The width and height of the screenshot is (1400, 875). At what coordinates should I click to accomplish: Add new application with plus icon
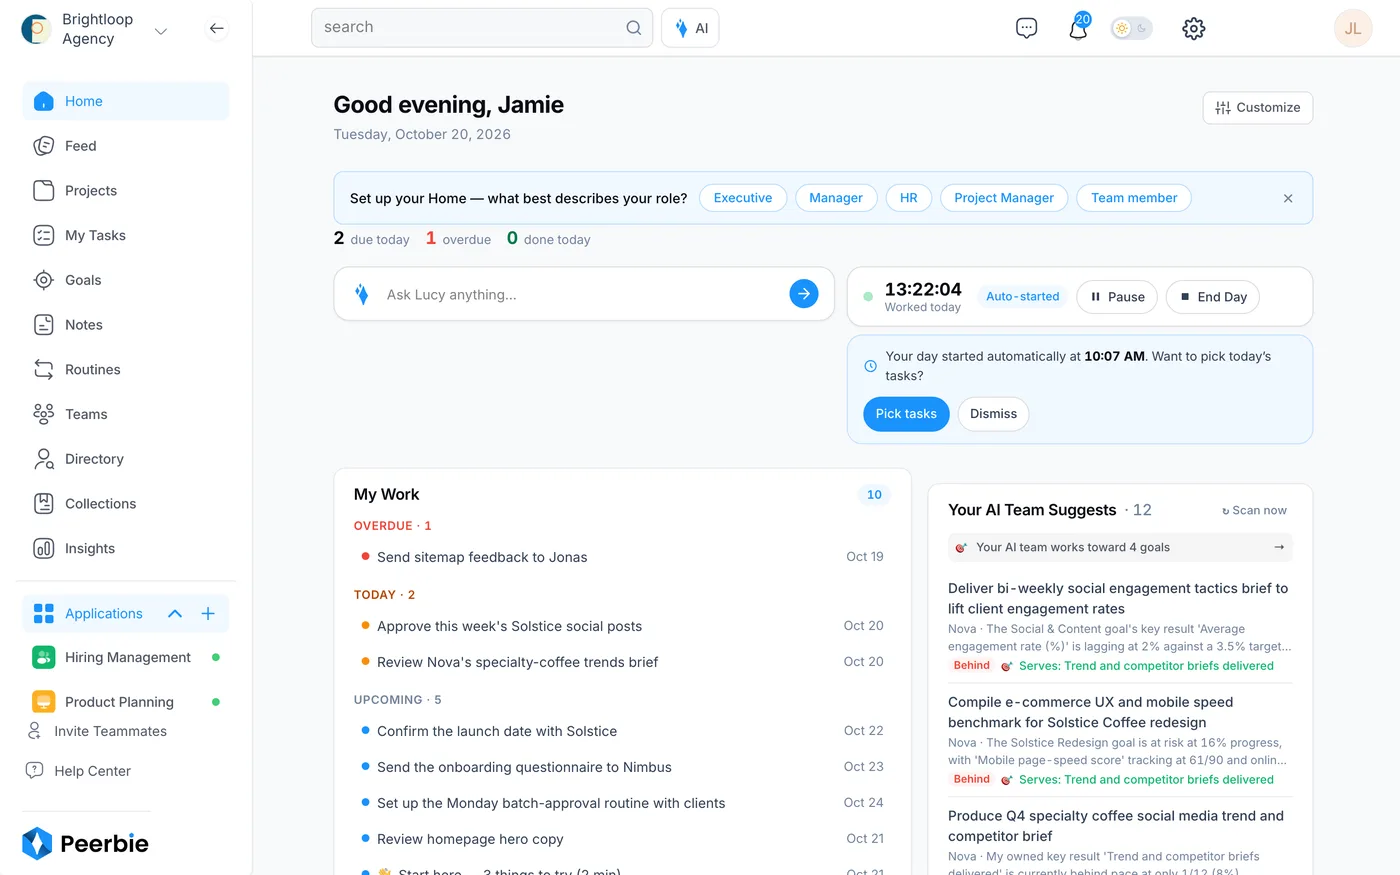click(208, 613)
